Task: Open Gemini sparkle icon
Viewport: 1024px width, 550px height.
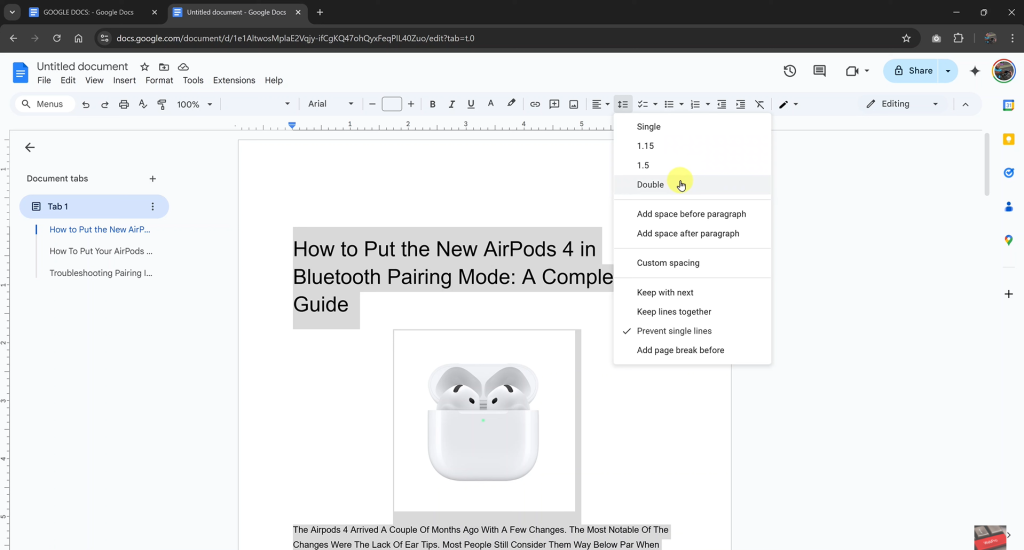Action: [975, 71]
